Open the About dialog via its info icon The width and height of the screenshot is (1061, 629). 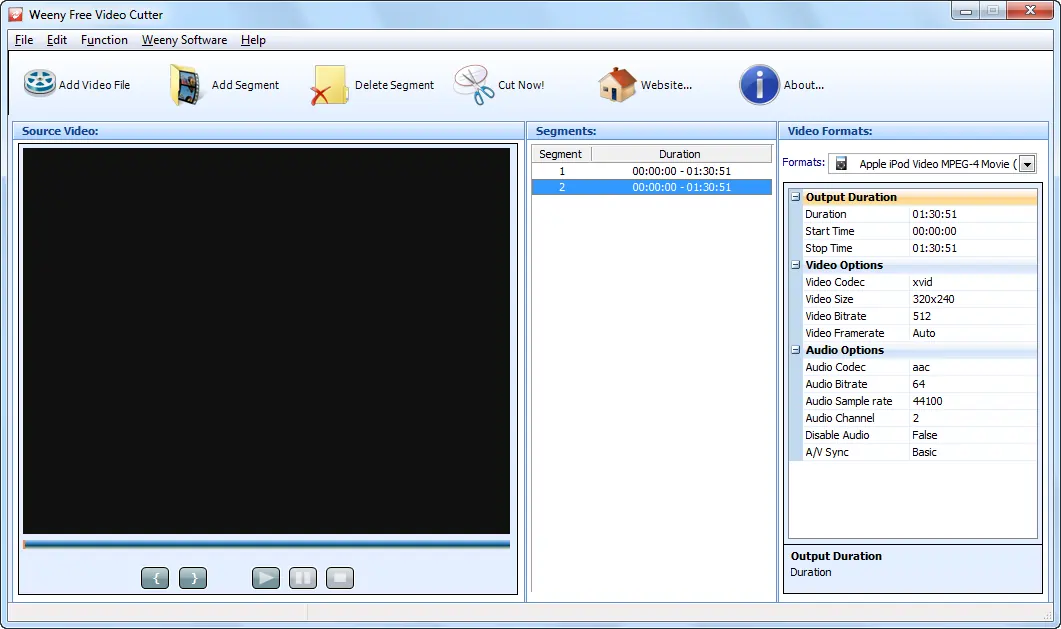(757, 85)
